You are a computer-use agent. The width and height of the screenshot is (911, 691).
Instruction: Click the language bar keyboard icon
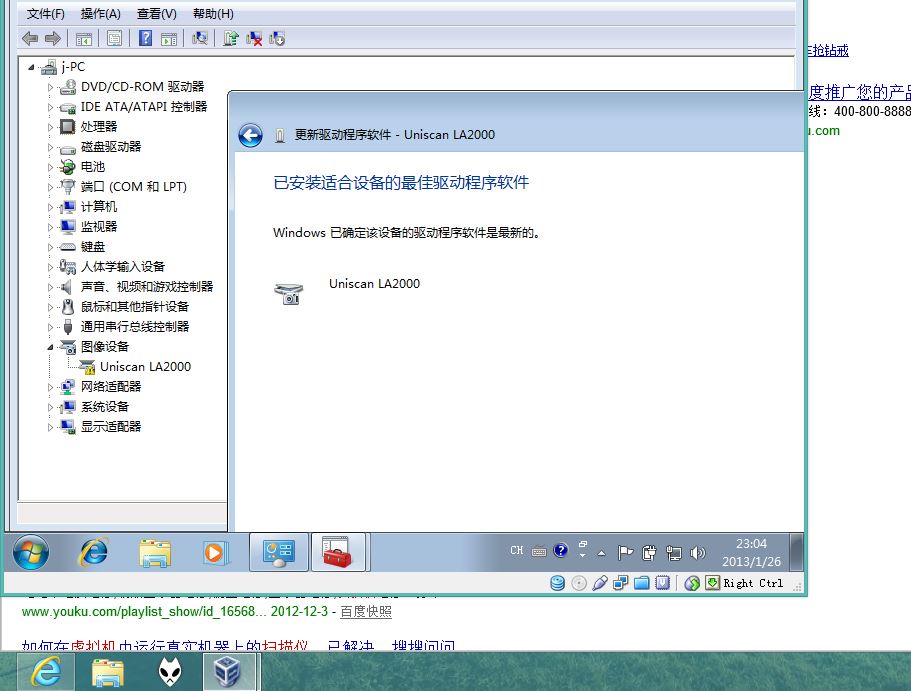539,551
